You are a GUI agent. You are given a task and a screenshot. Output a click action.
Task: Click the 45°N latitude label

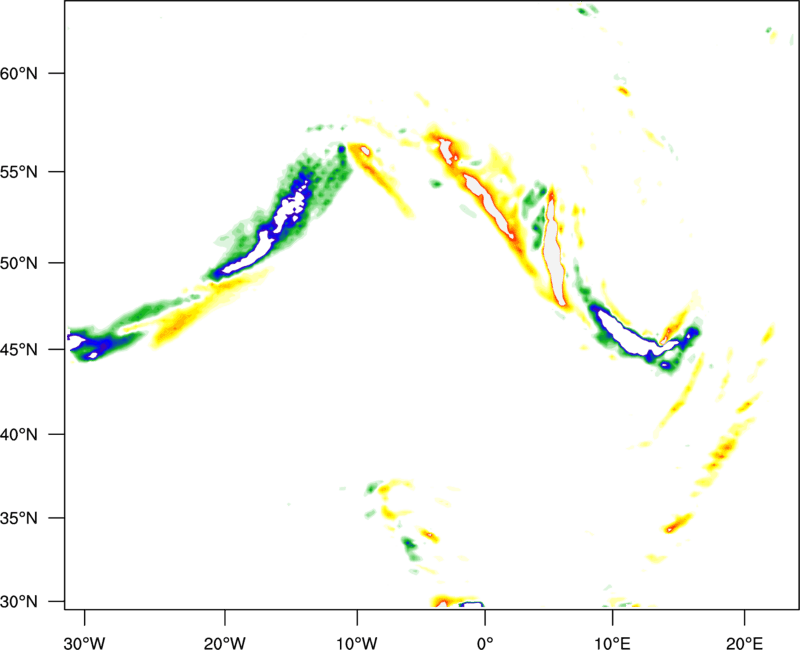tap(19, 350)
